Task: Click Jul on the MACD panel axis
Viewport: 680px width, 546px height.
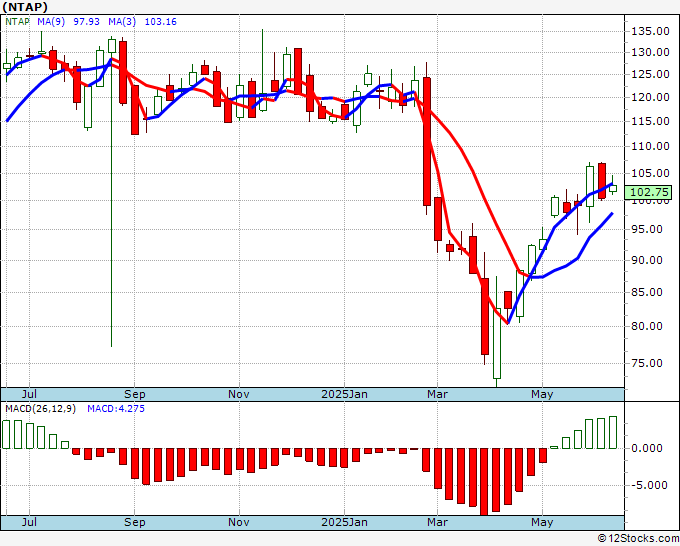Action: point(29,522)
